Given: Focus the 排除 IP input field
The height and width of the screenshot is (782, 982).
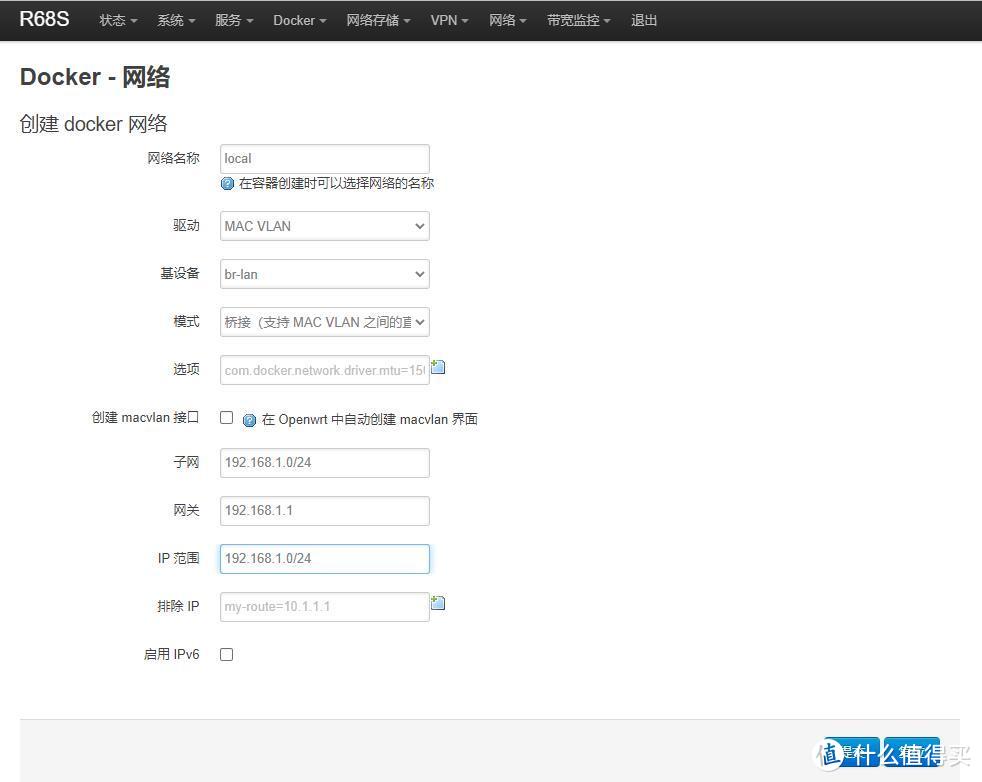Looking at the screenshot, I should 324,607.
